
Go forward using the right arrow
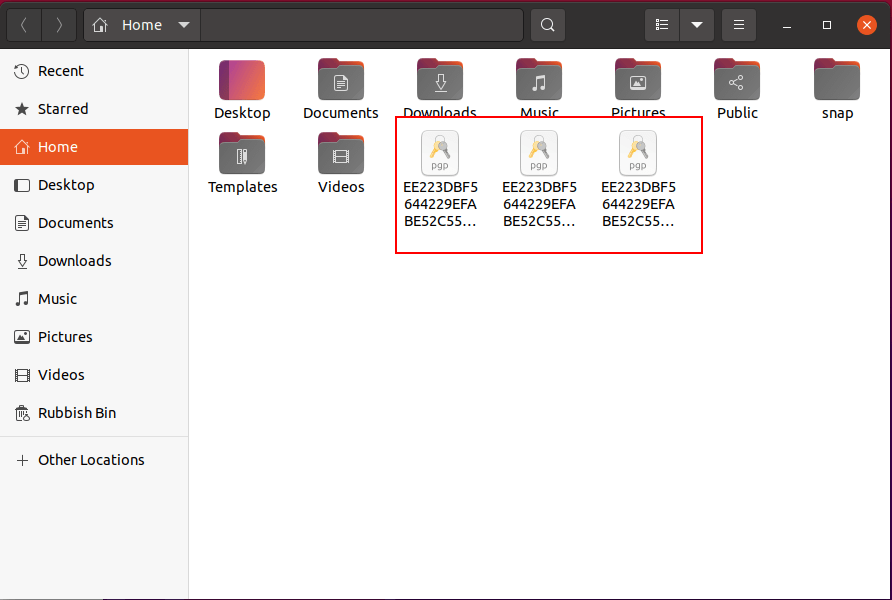(59, 25)
